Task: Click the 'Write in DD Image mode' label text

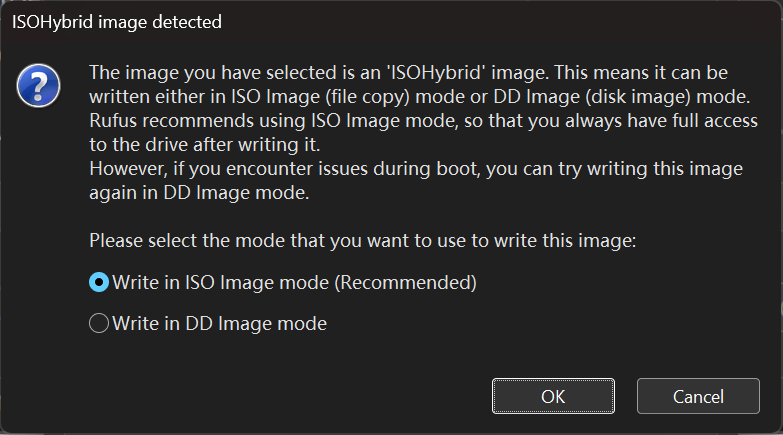Action: 220,324
